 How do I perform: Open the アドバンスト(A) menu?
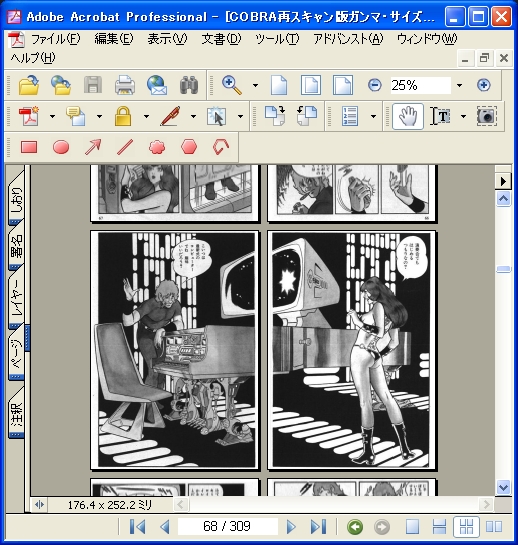tap(348, 39)
